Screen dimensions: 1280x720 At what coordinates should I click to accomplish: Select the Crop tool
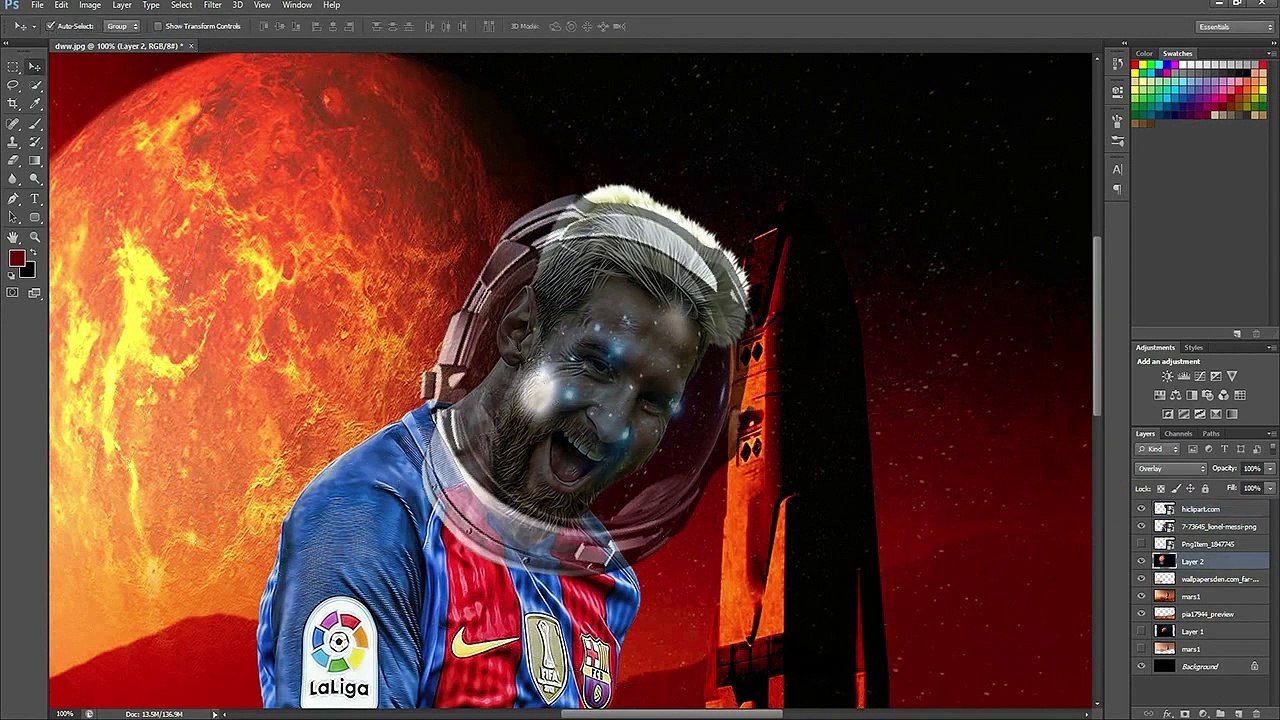pyautogui.click(x=13, y=104)
